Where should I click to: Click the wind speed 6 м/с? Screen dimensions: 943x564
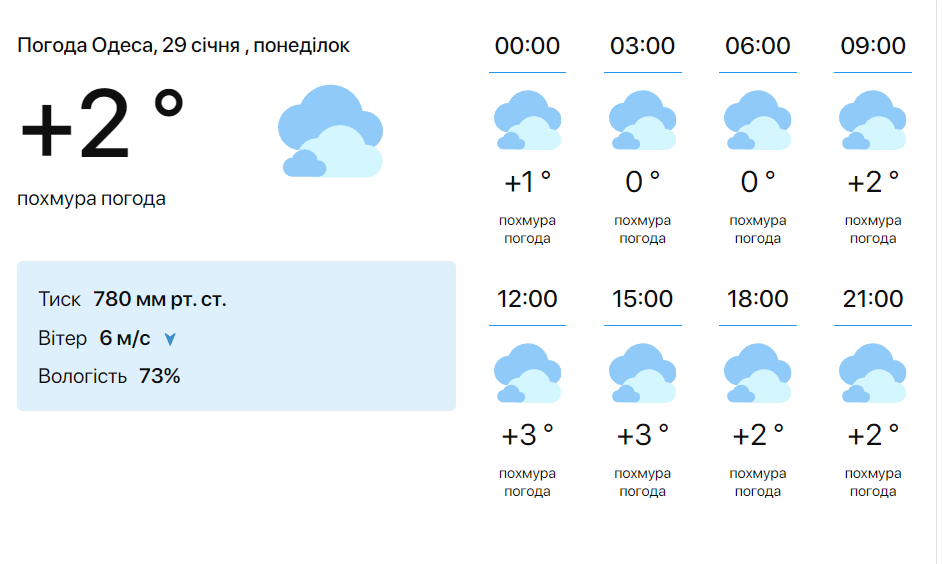(125, 339)
